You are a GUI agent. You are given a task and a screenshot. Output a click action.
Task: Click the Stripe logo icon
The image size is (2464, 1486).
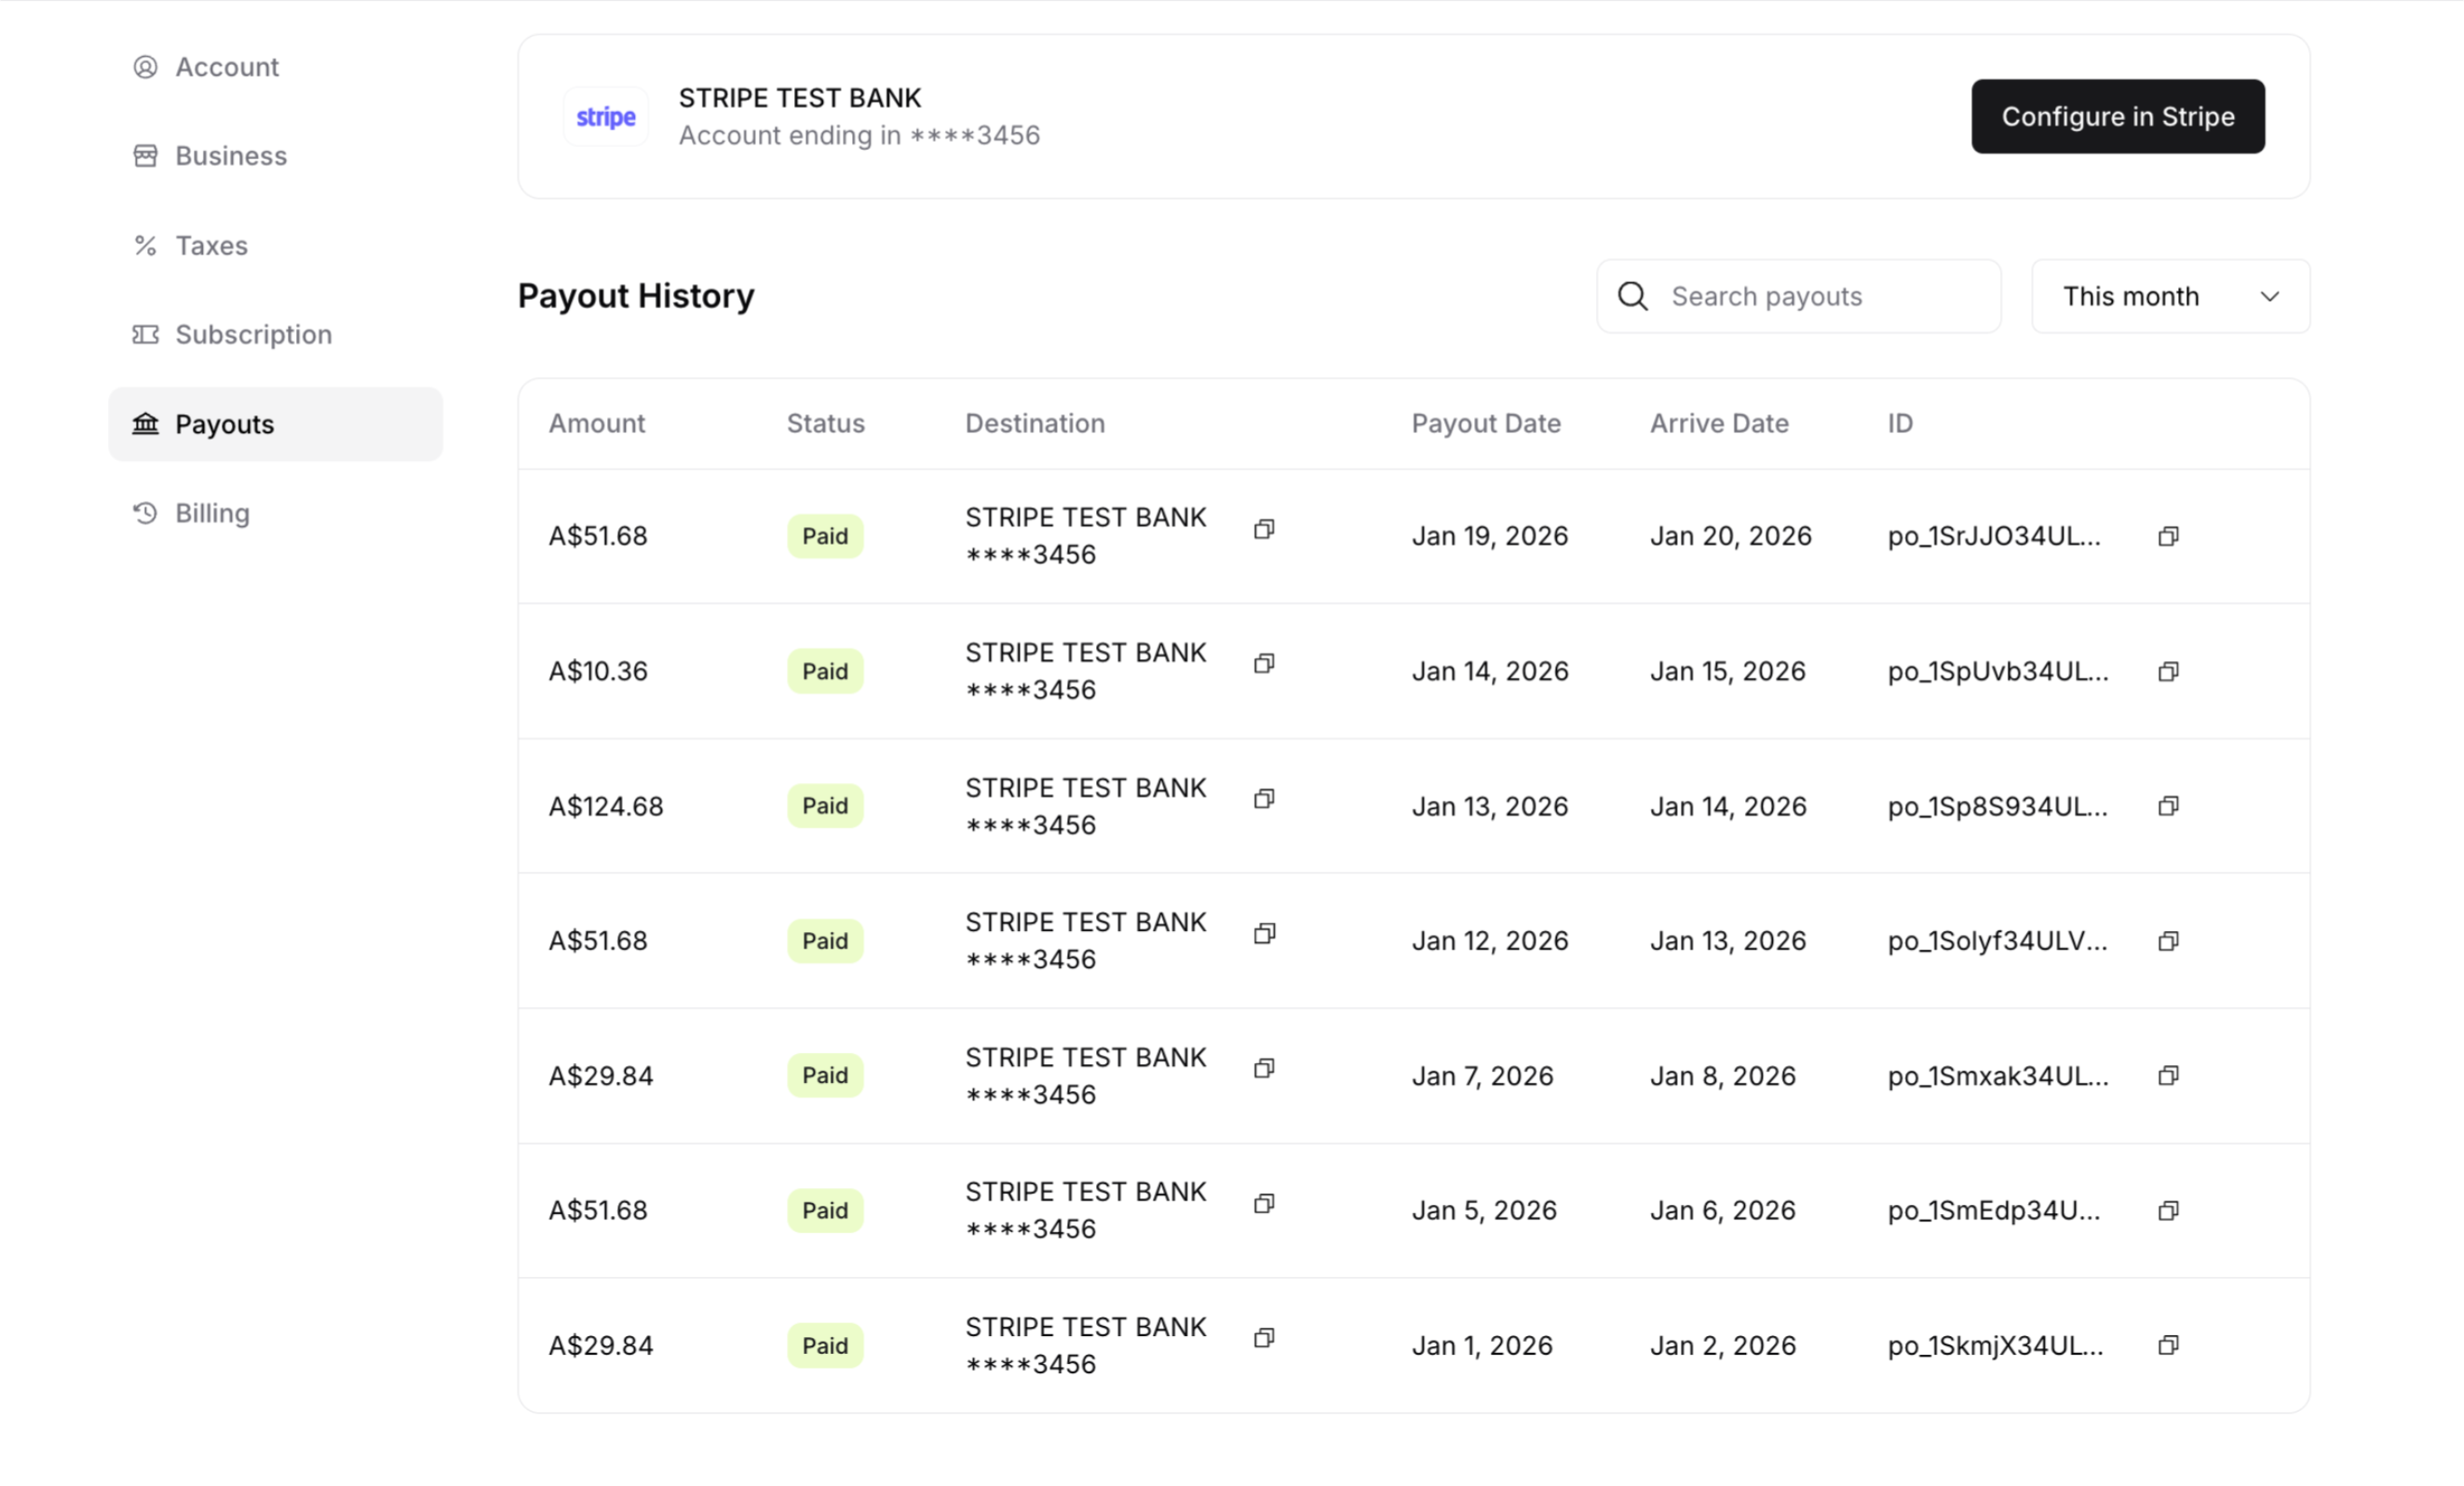605,117
